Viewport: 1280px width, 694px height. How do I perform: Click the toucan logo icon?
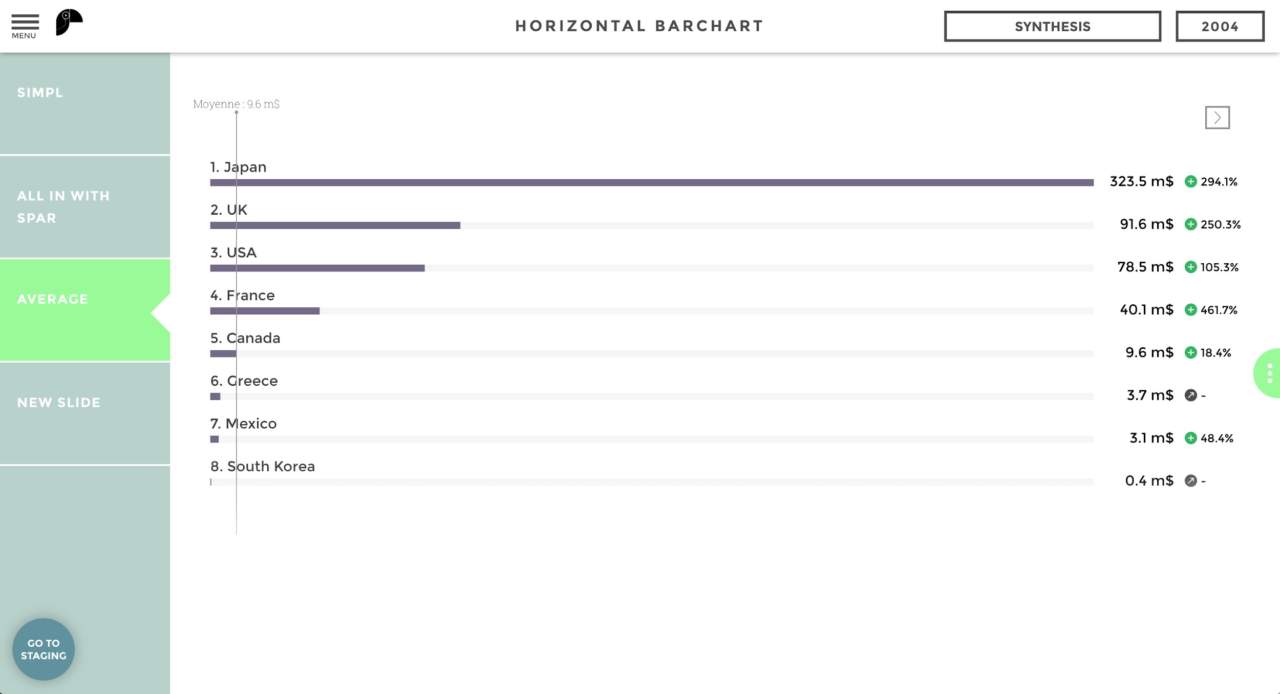point(68,22)
